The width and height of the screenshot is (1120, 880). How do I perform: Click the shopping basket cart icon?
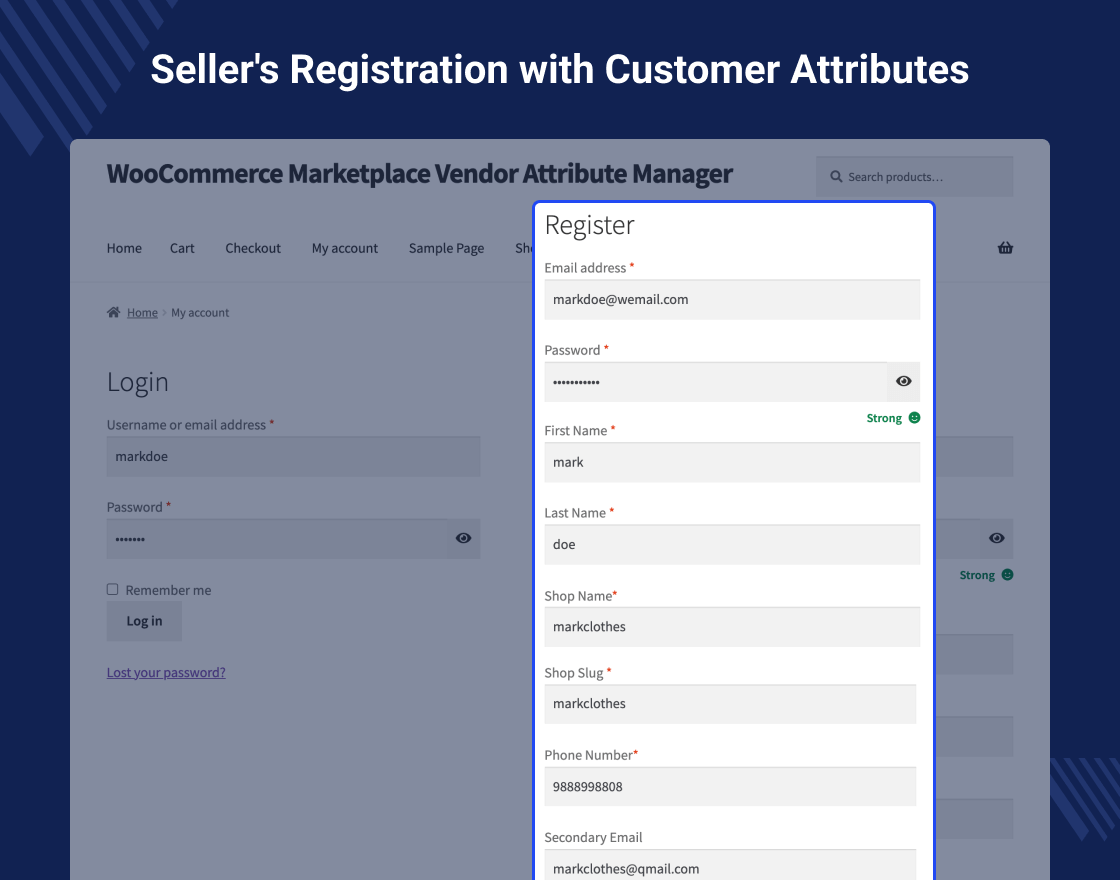tap(1005, 248)
